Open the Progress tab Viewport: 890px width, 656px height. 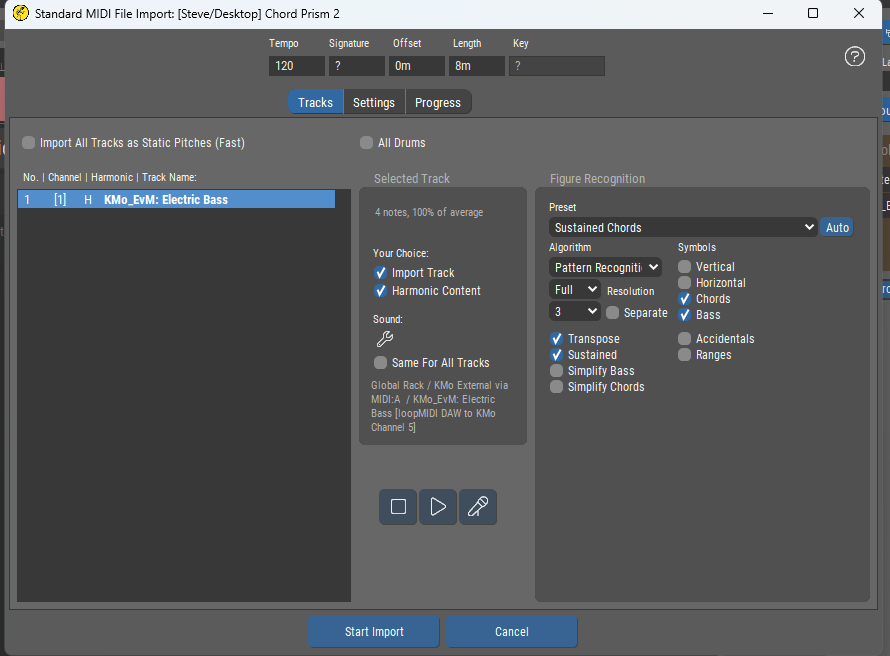coord(438,103)
